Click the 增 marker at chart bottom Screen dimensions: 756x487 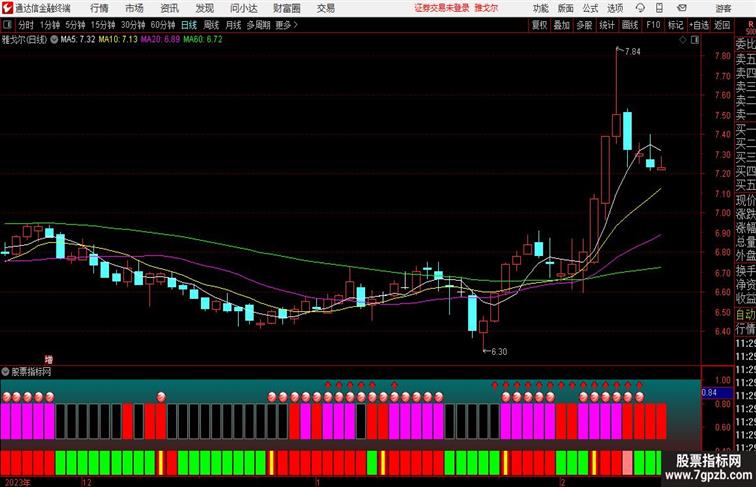click(x=49, y=360)
